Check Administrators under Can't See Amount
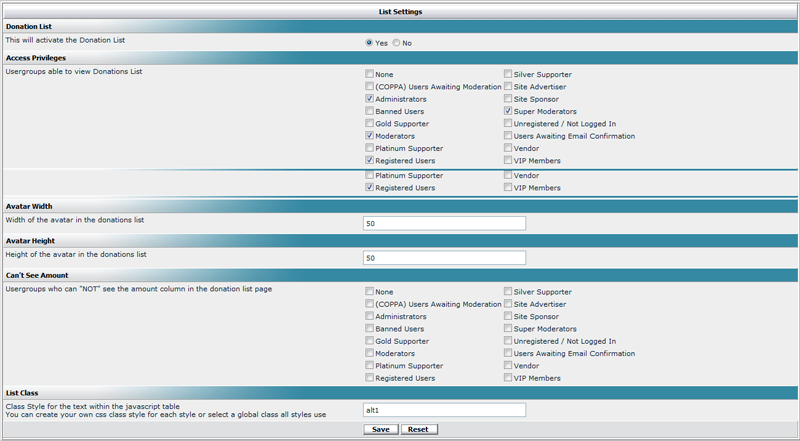Screen dimensions: 800x441 [x=369, y=316]
